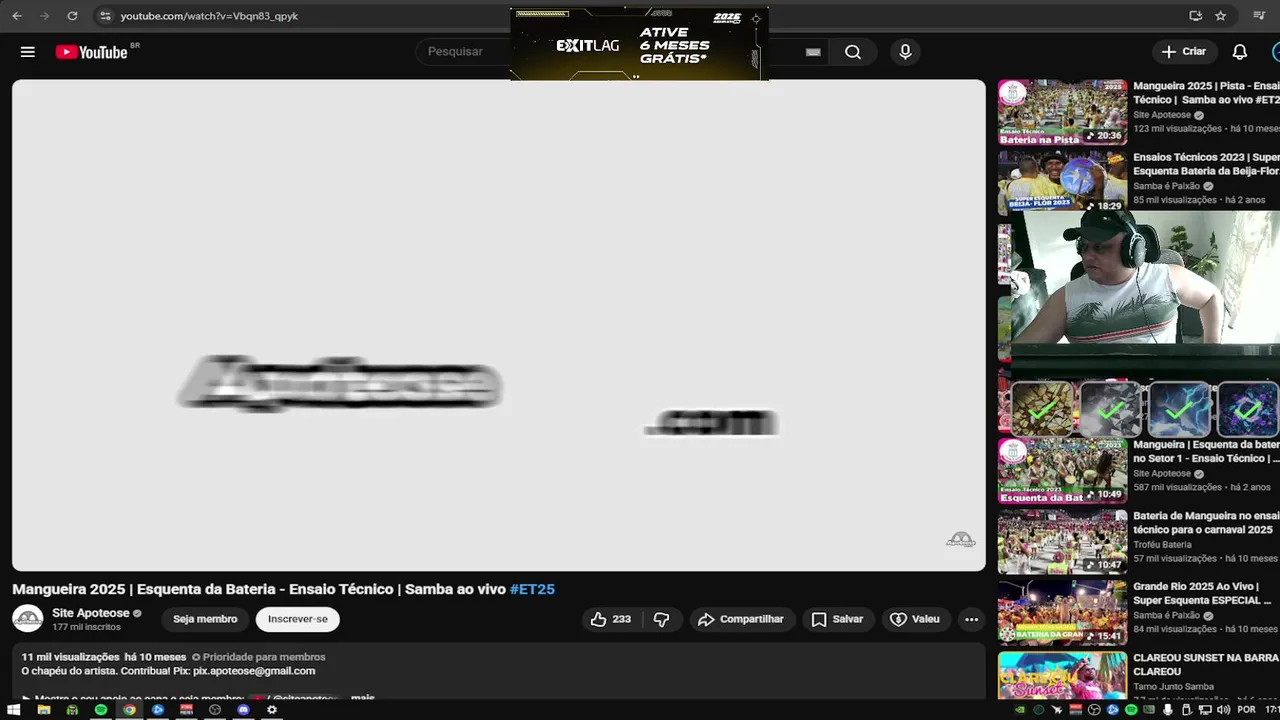
Task: Save the video with Salvar
Action: pyautogui.click(x=838, y=619)
